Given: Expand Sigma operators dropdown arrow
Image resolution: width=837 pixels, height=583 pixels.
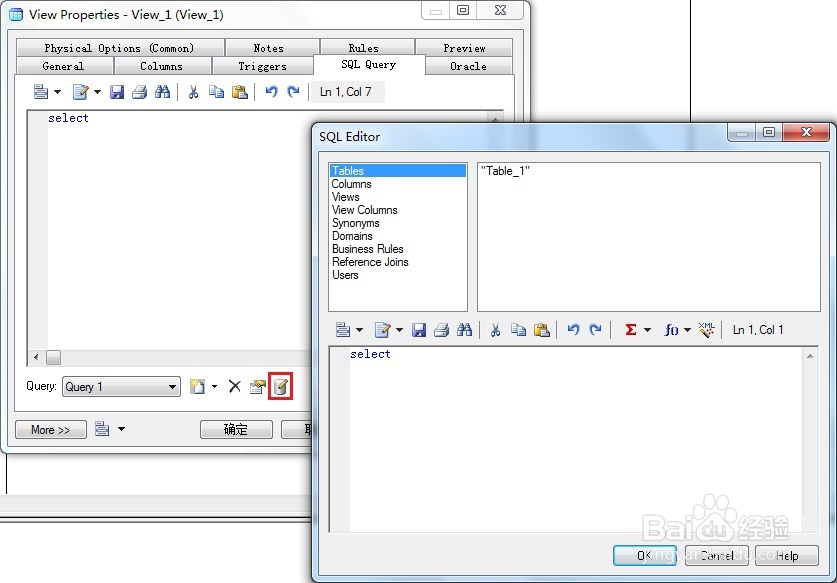Looking at the screenshot, I should pos(648,330).
